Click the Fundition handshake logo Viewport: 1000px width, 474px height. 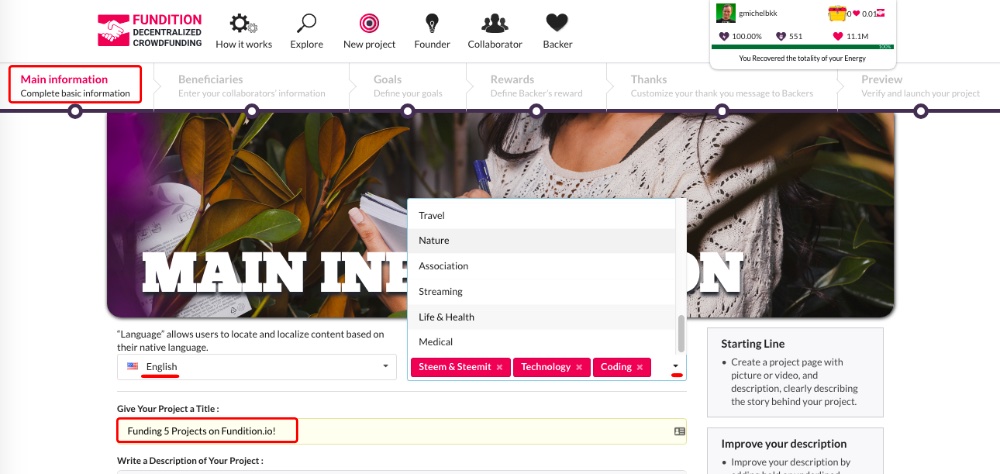114,30
